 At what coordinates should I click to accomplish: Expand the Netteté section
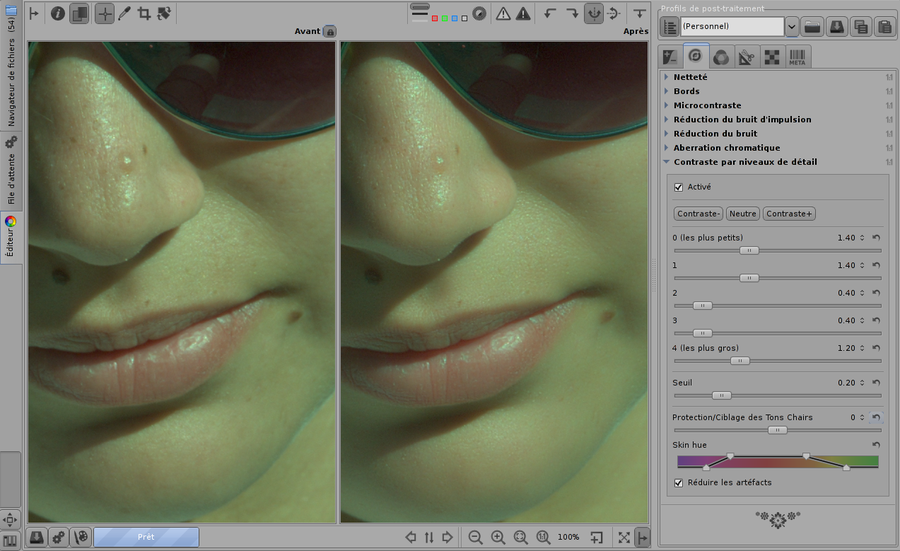click(690, 77)
